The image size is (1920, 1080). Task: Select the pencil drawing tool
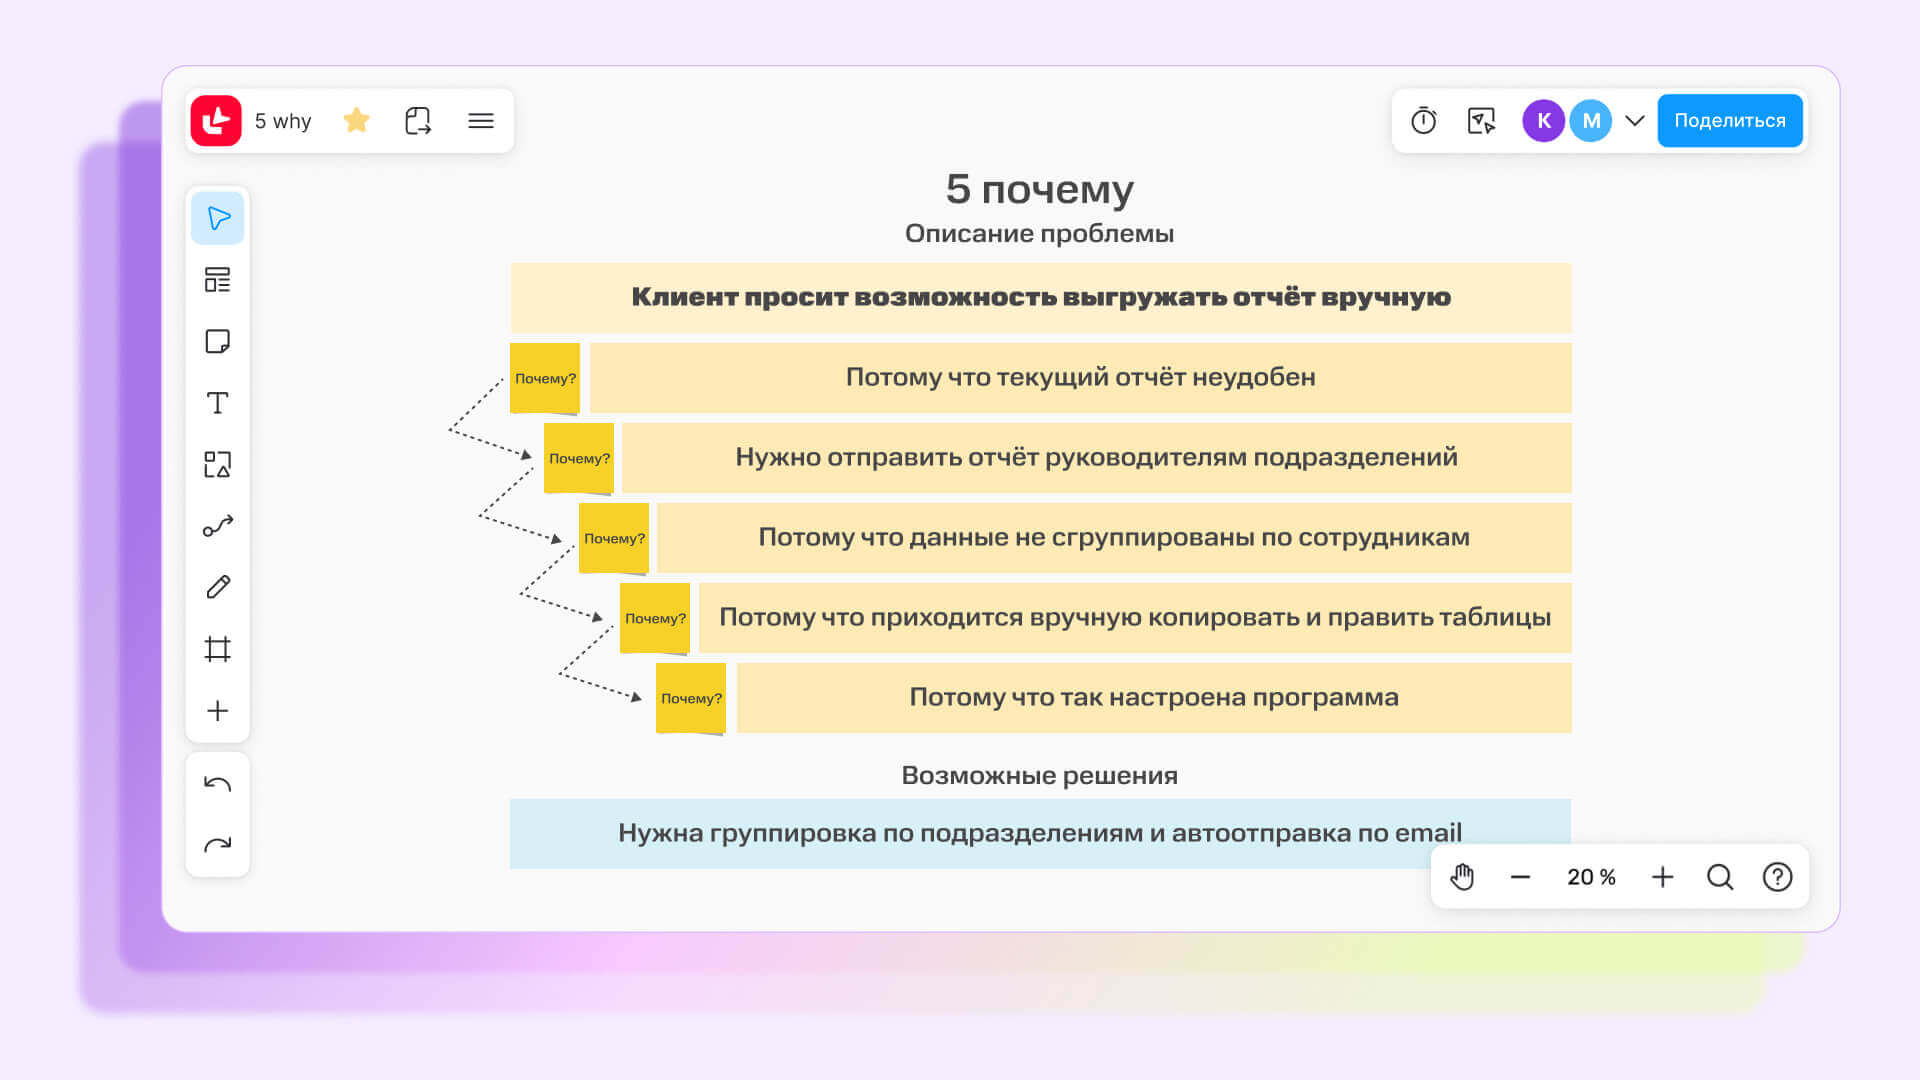[218, 587]
